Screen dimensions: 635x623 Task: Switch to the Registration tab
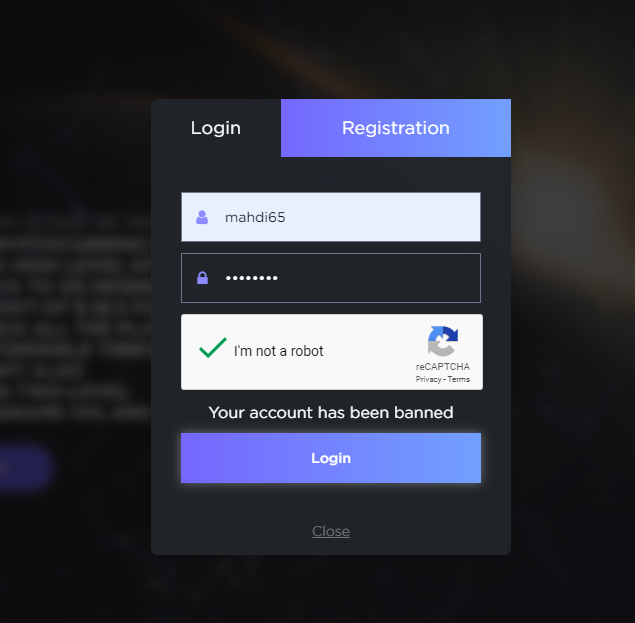coord(396,128)
